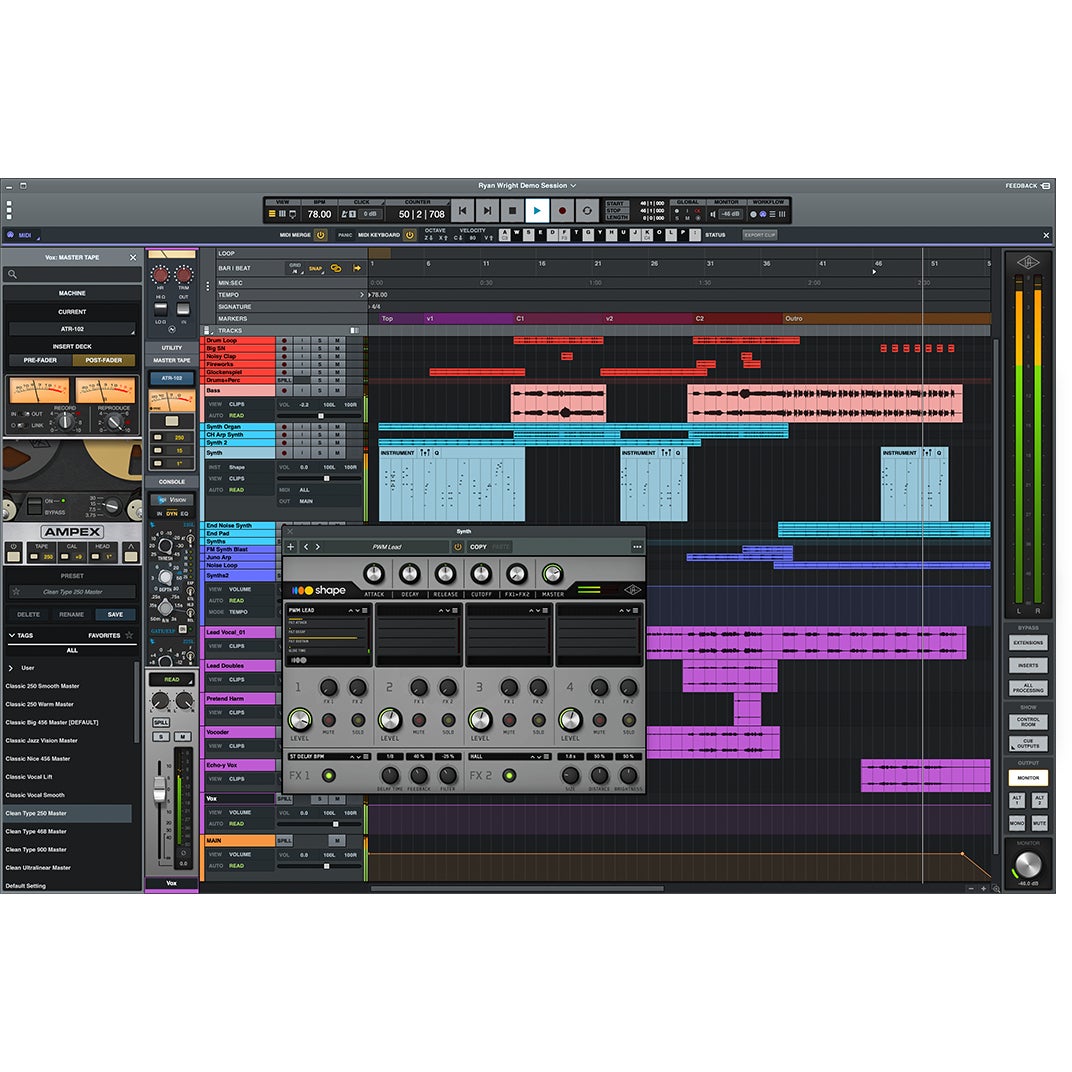Click the favorites star next to preset name
Image resolution: width=1072 pixels, height=1072 pixels.
click(16, 592)
